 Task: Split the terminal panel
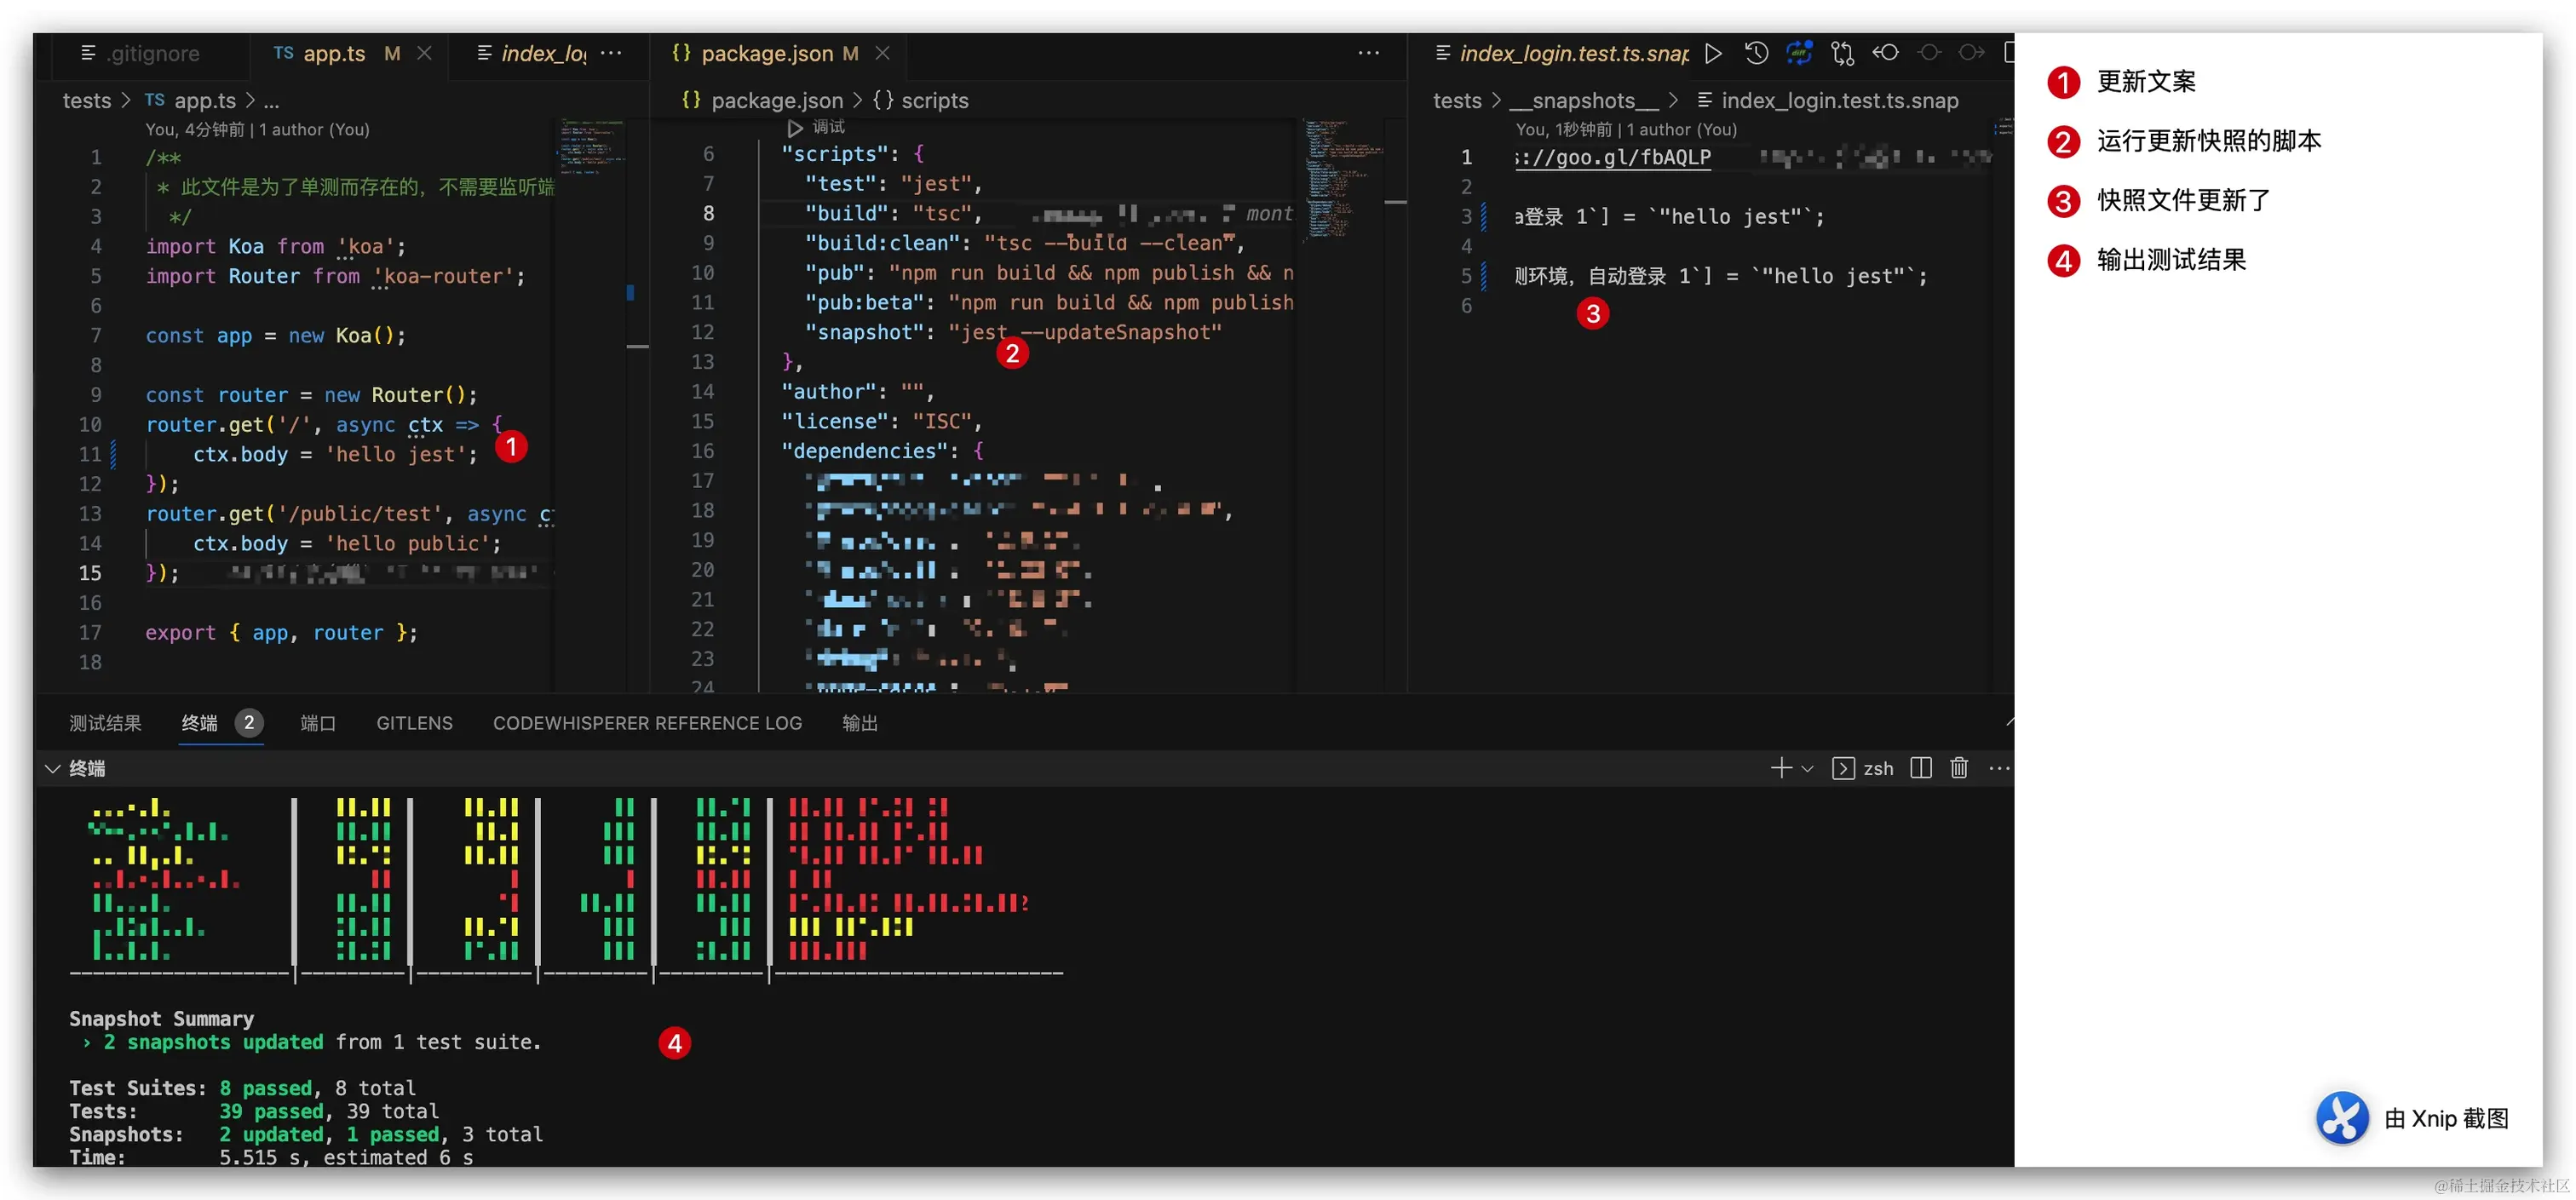coord(1920,768)
